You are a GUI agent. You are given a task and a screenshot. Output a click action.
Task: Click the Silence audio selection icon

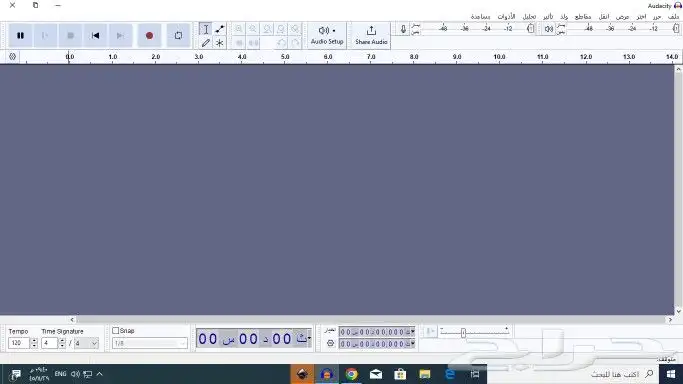click(253, 43)
